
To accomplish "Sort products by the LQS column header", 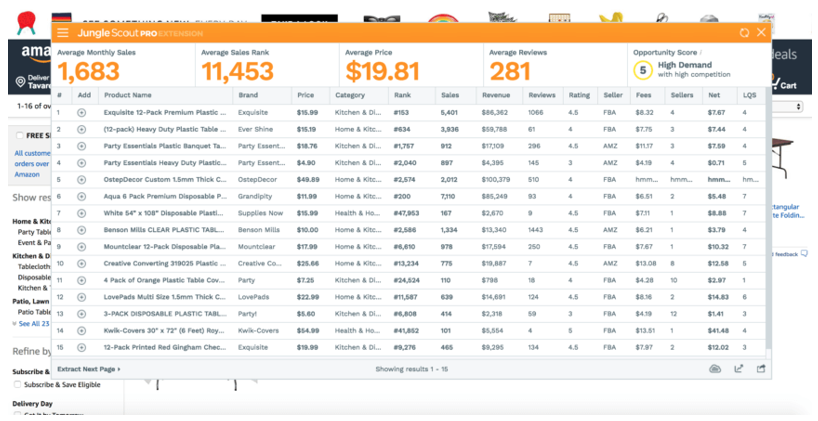I will coord(747,95).
